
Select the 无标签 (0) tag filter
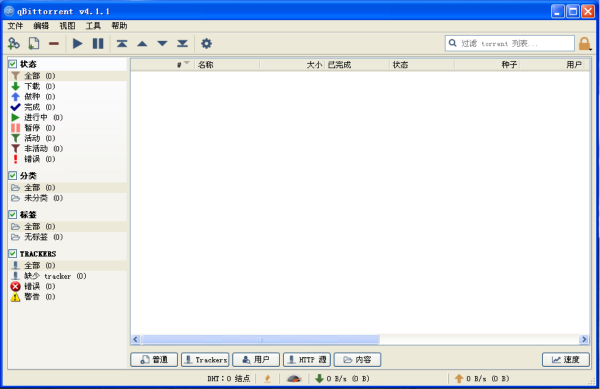pos(67,237)
